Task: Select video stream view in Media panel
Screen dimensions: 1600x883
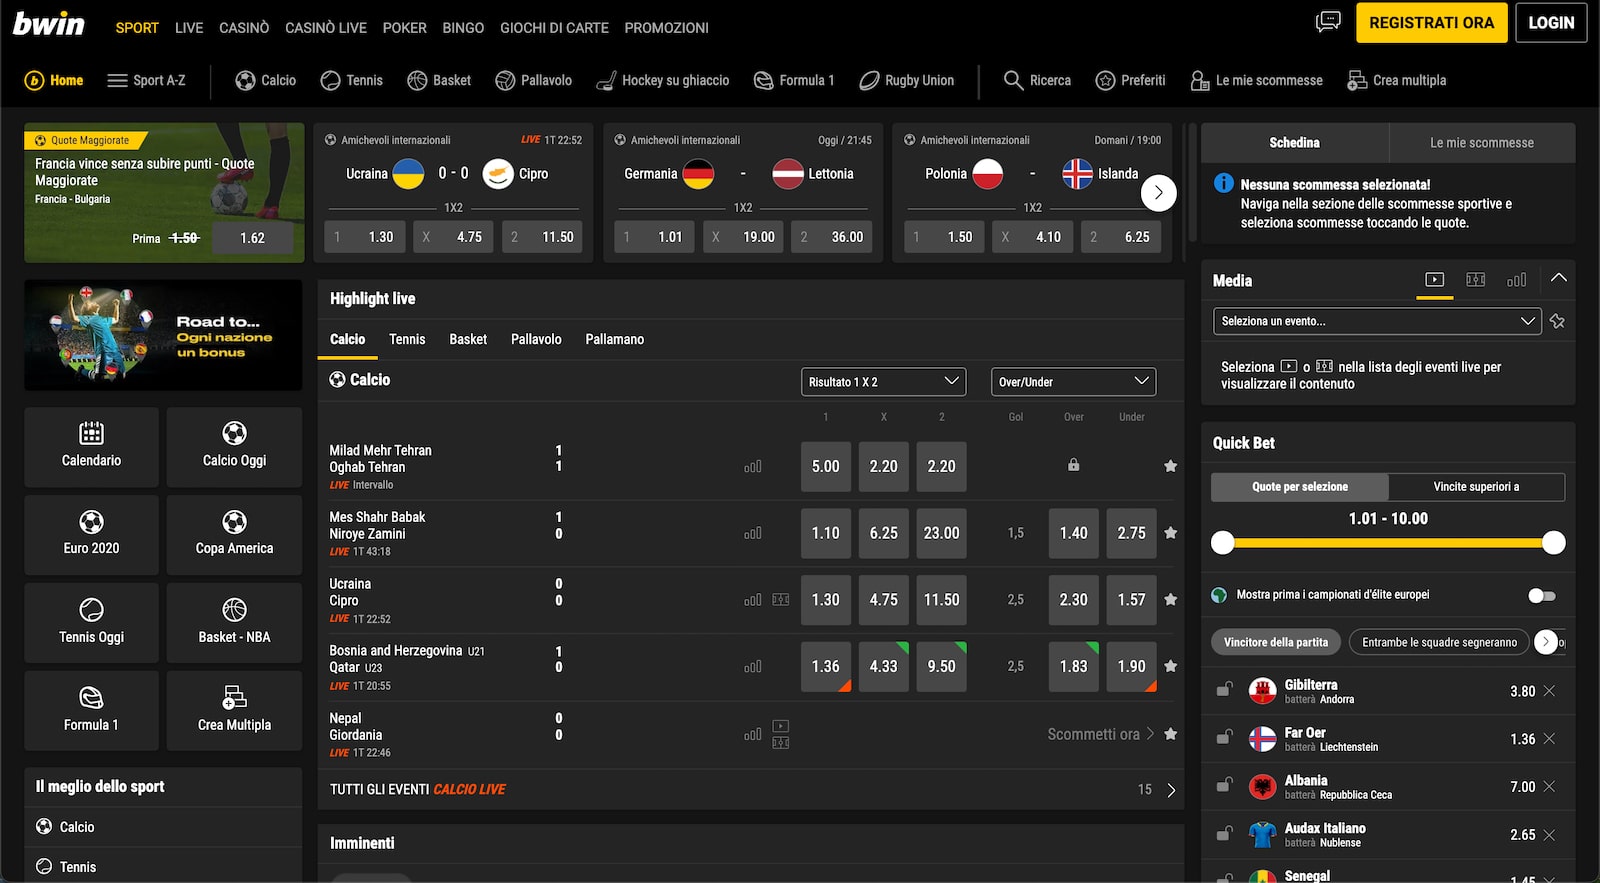Action: [1435, 280]
